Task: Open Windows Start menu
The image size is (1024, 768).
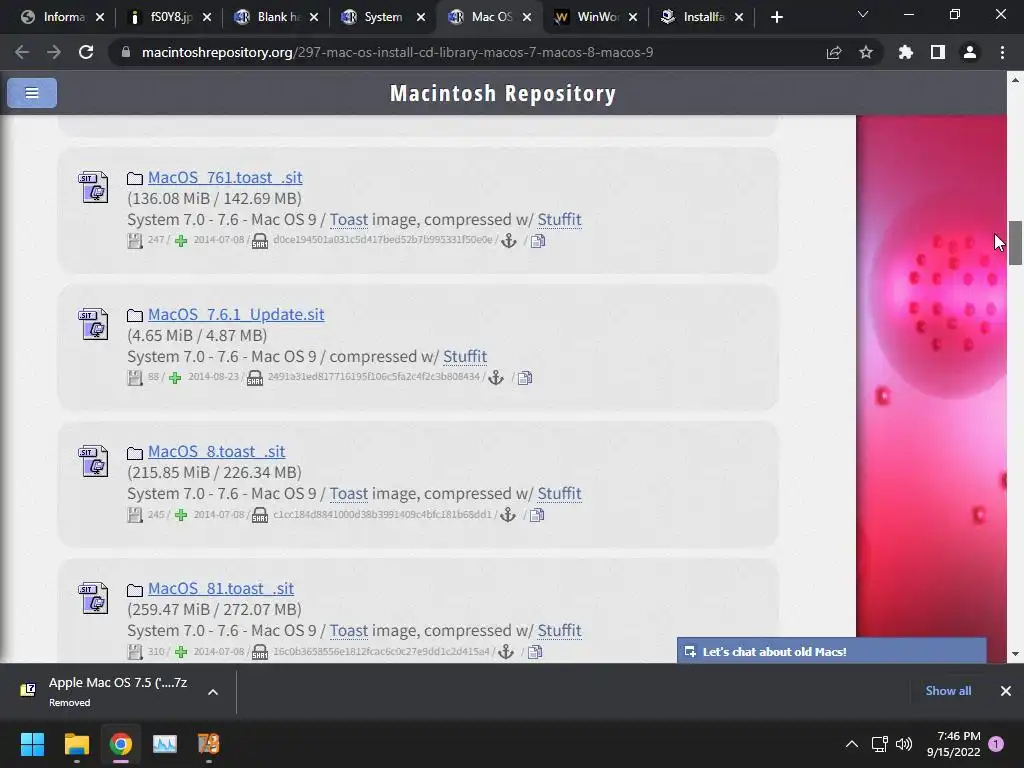Action: pyautogui.click(x=32, y=744)
